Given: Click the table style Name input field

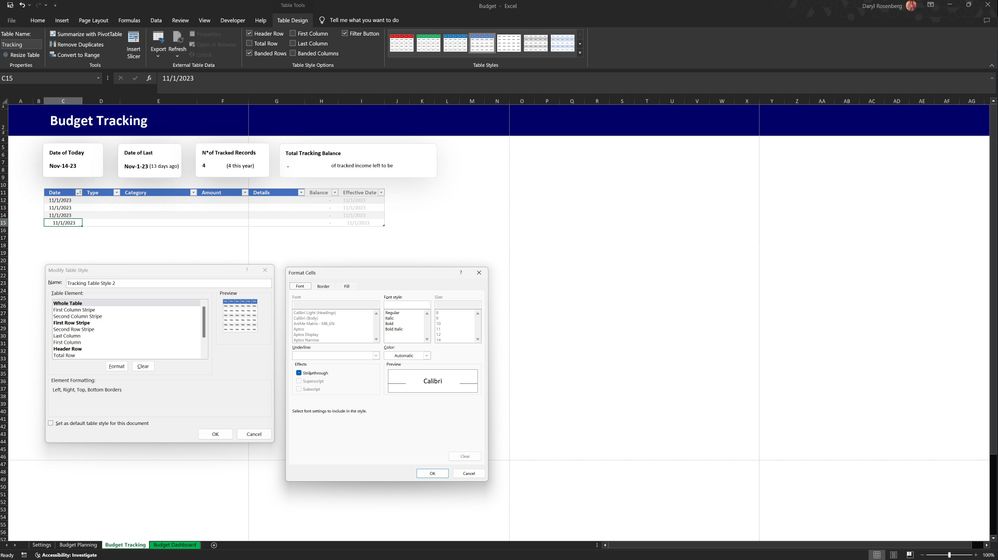Looking at the screenshot, I should (169, 283).
